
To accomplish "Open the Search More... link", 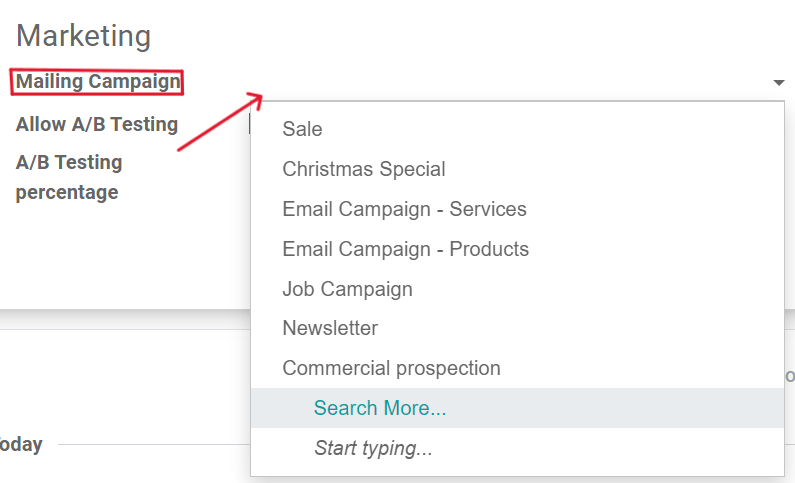I will point(380,408).
